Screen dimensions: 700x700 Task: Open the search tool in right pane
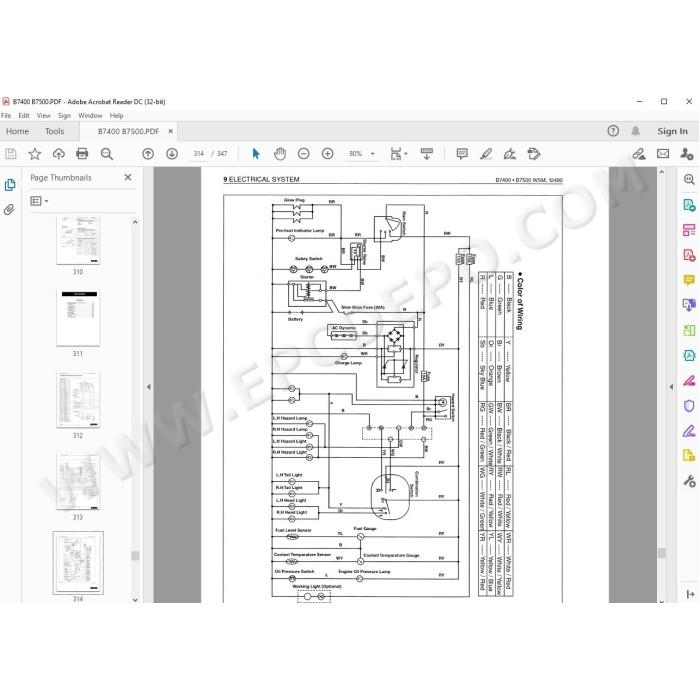689,179
